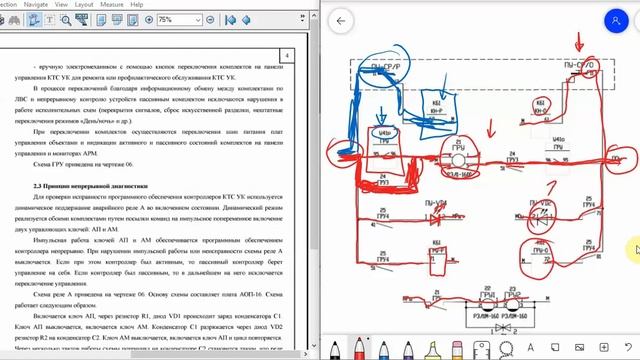Image resolution: width=640 pixels, height=360 pixels.
Task: Choose the fit page view icon
Action: click(x=133, y=20)
